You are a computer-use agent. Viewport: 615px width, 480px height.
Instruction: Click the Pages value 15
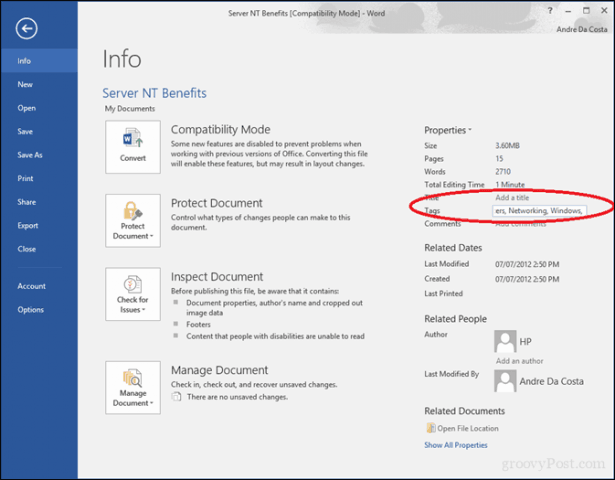pyautogui.click(x=499, y=158)
